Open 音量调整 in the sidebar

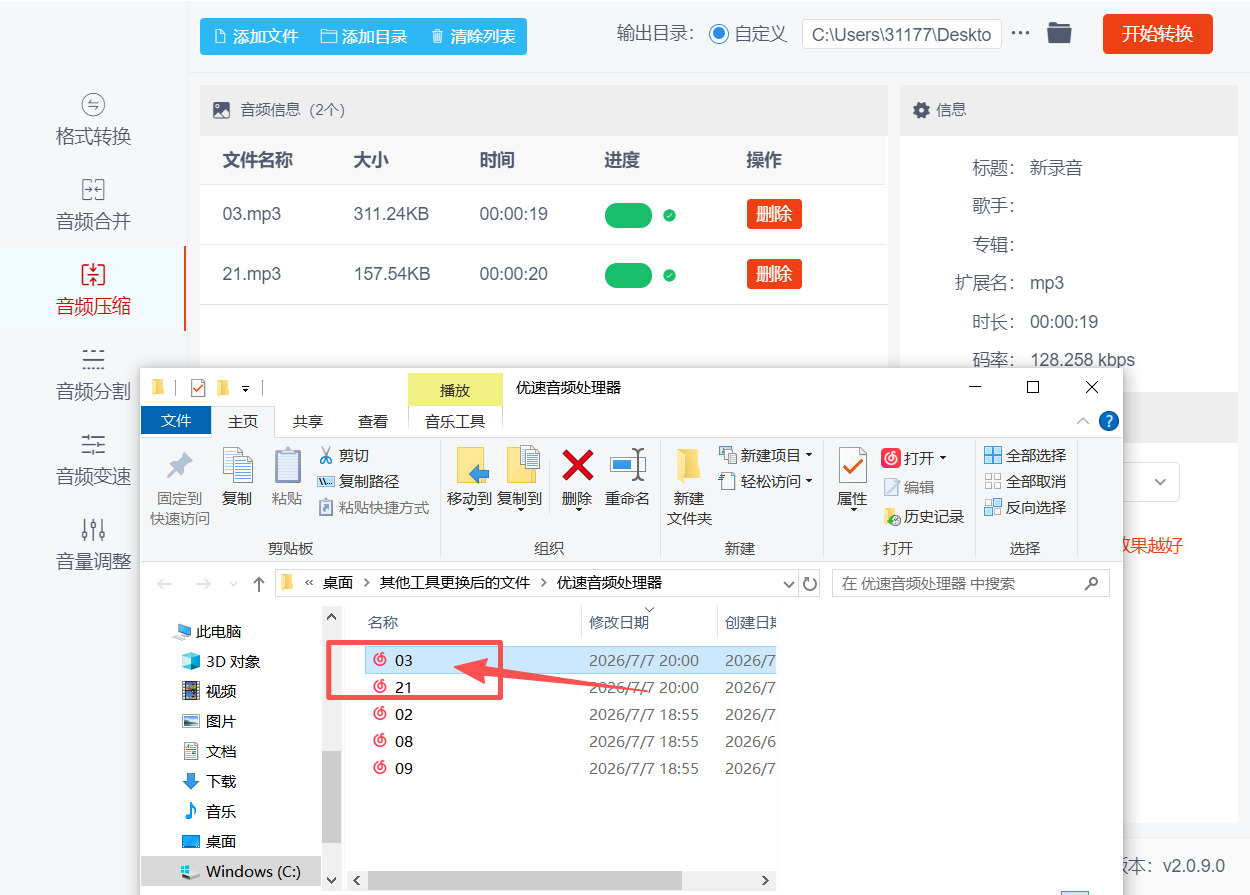tap(93, 545)
